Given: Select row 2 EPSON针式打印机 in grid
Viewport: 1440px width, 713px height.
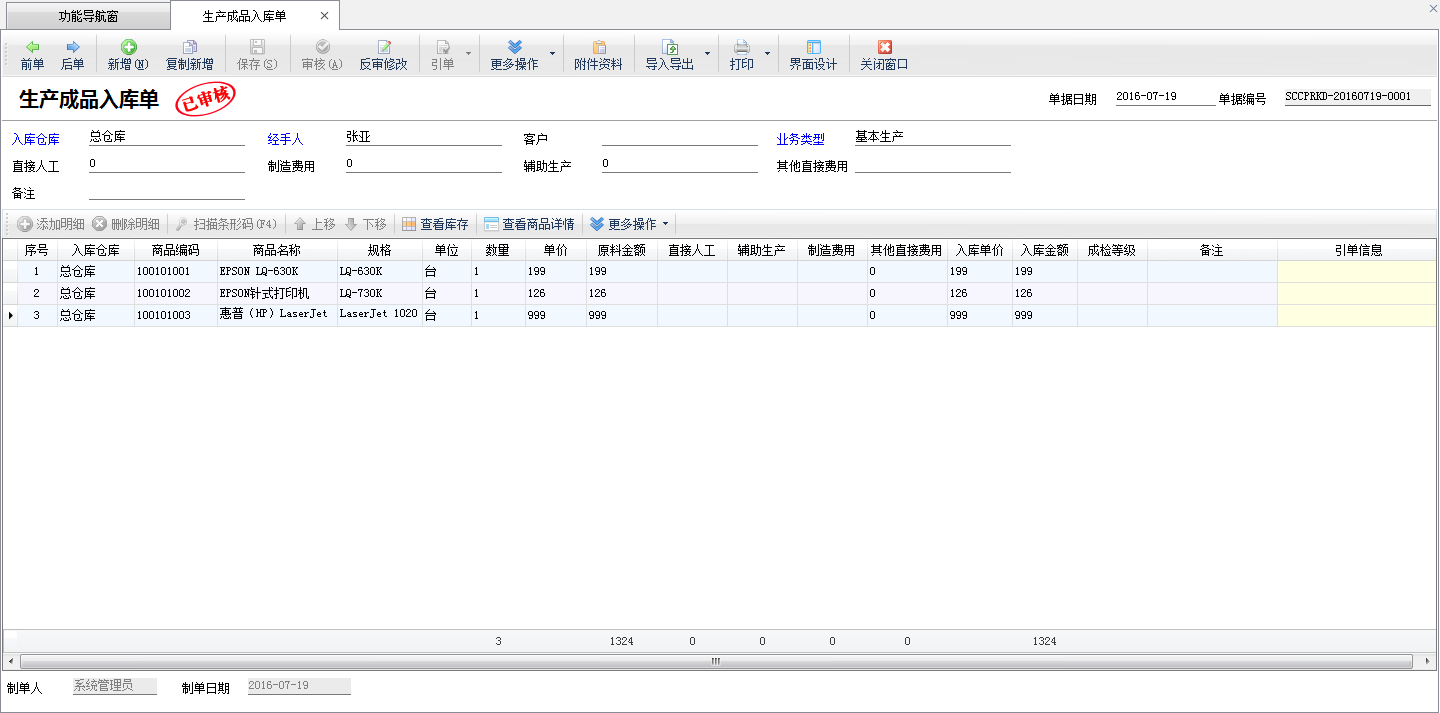Looking at the screenshot, I should coord(264,294).
